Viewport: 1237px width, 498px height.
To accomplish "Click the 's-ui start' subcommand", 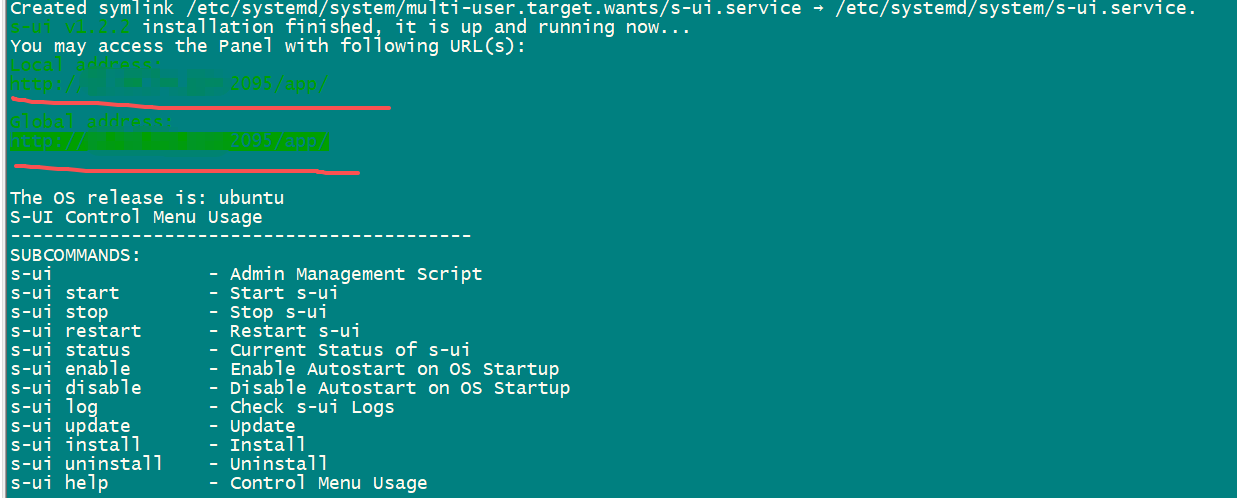I will pyautogui.click(x=64, y=293).
